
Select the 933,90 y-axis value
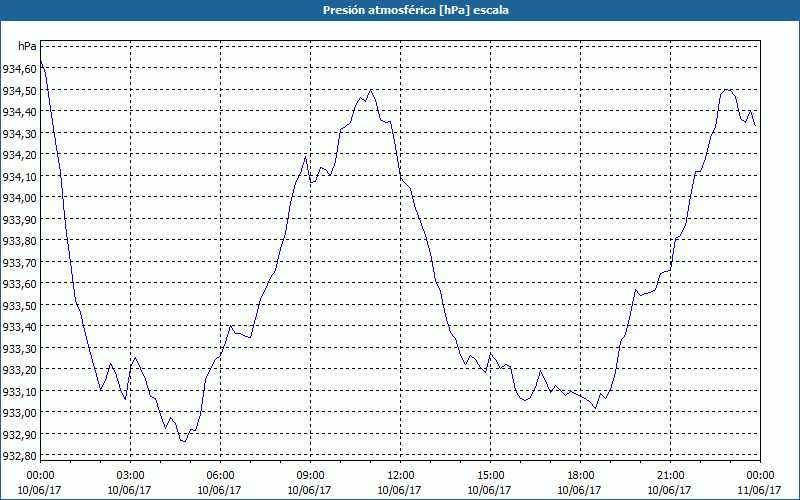tap(19, 219)
